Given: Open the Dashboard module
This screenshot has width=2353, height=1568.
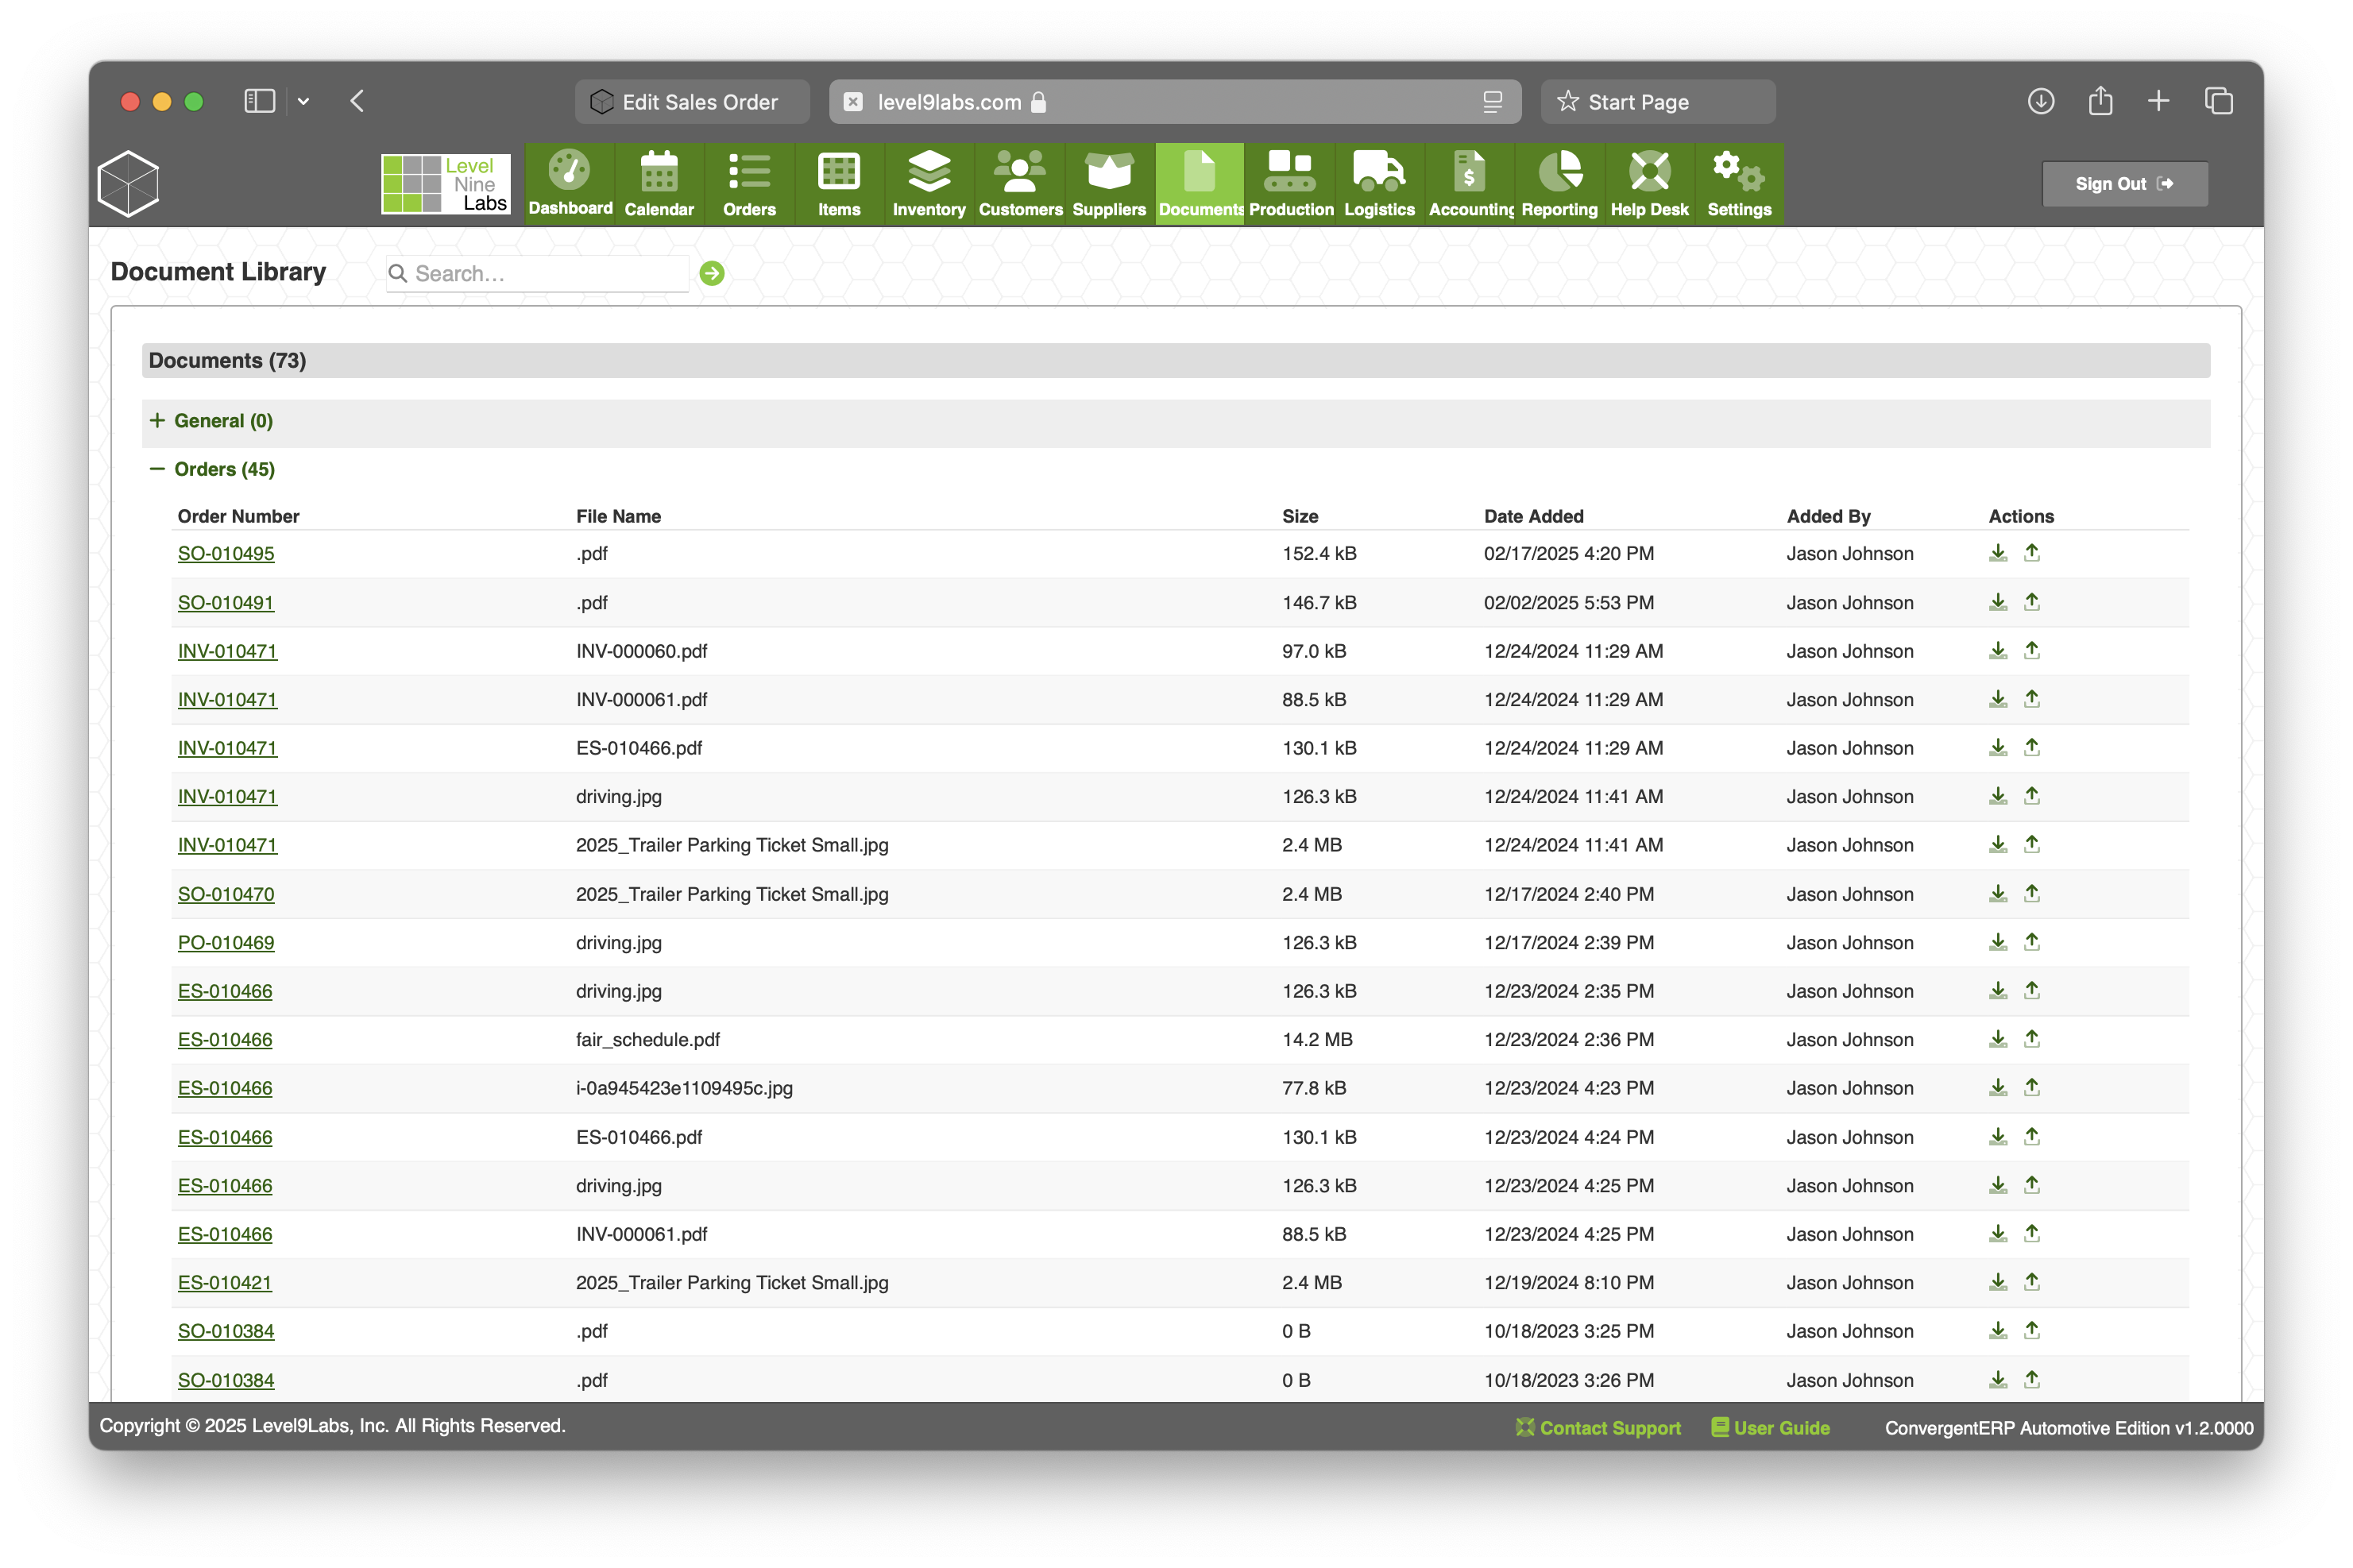Looking at the screenshot, I should click(570, 184).
